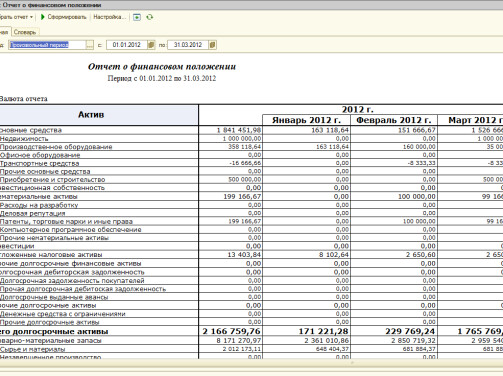
Task: Click ellipsis button of period type field
Action: pos(89,45)
